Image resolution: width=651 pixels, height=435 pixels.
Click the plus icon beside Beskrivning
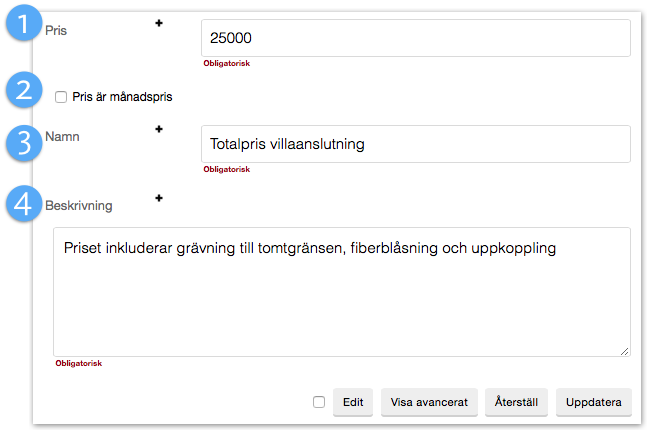[158, 198]
